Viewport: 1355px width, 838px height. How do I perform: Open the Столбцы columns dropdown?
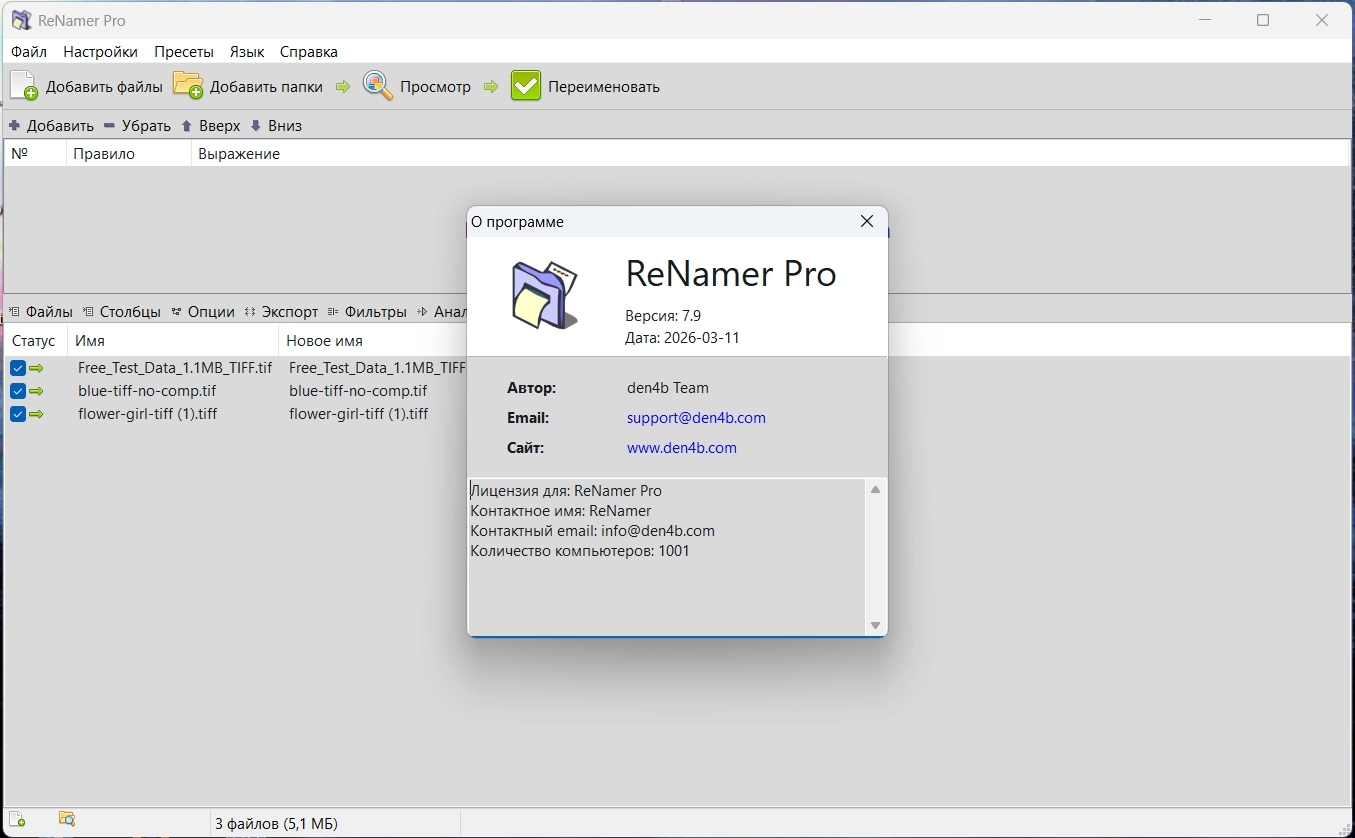[122, 312]
